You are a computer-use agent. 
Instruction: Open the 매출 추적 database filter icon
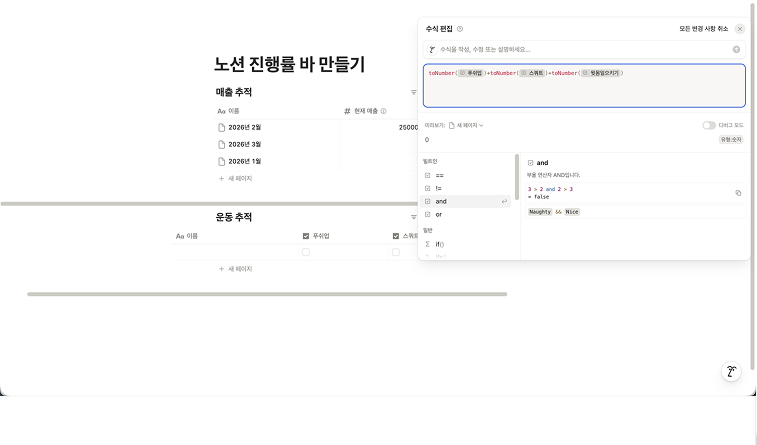[414, 93]
